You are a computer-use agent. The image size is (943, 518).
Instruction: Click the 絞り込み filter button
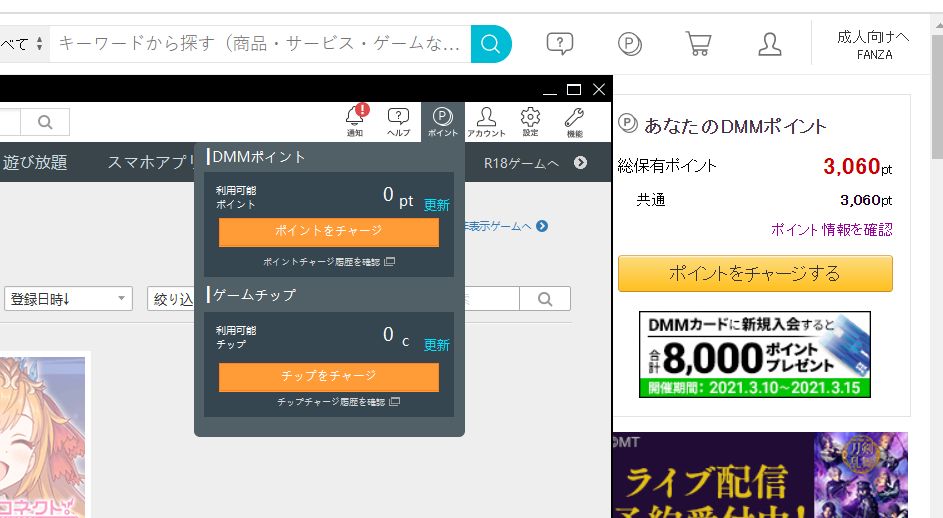click(171, 299)
